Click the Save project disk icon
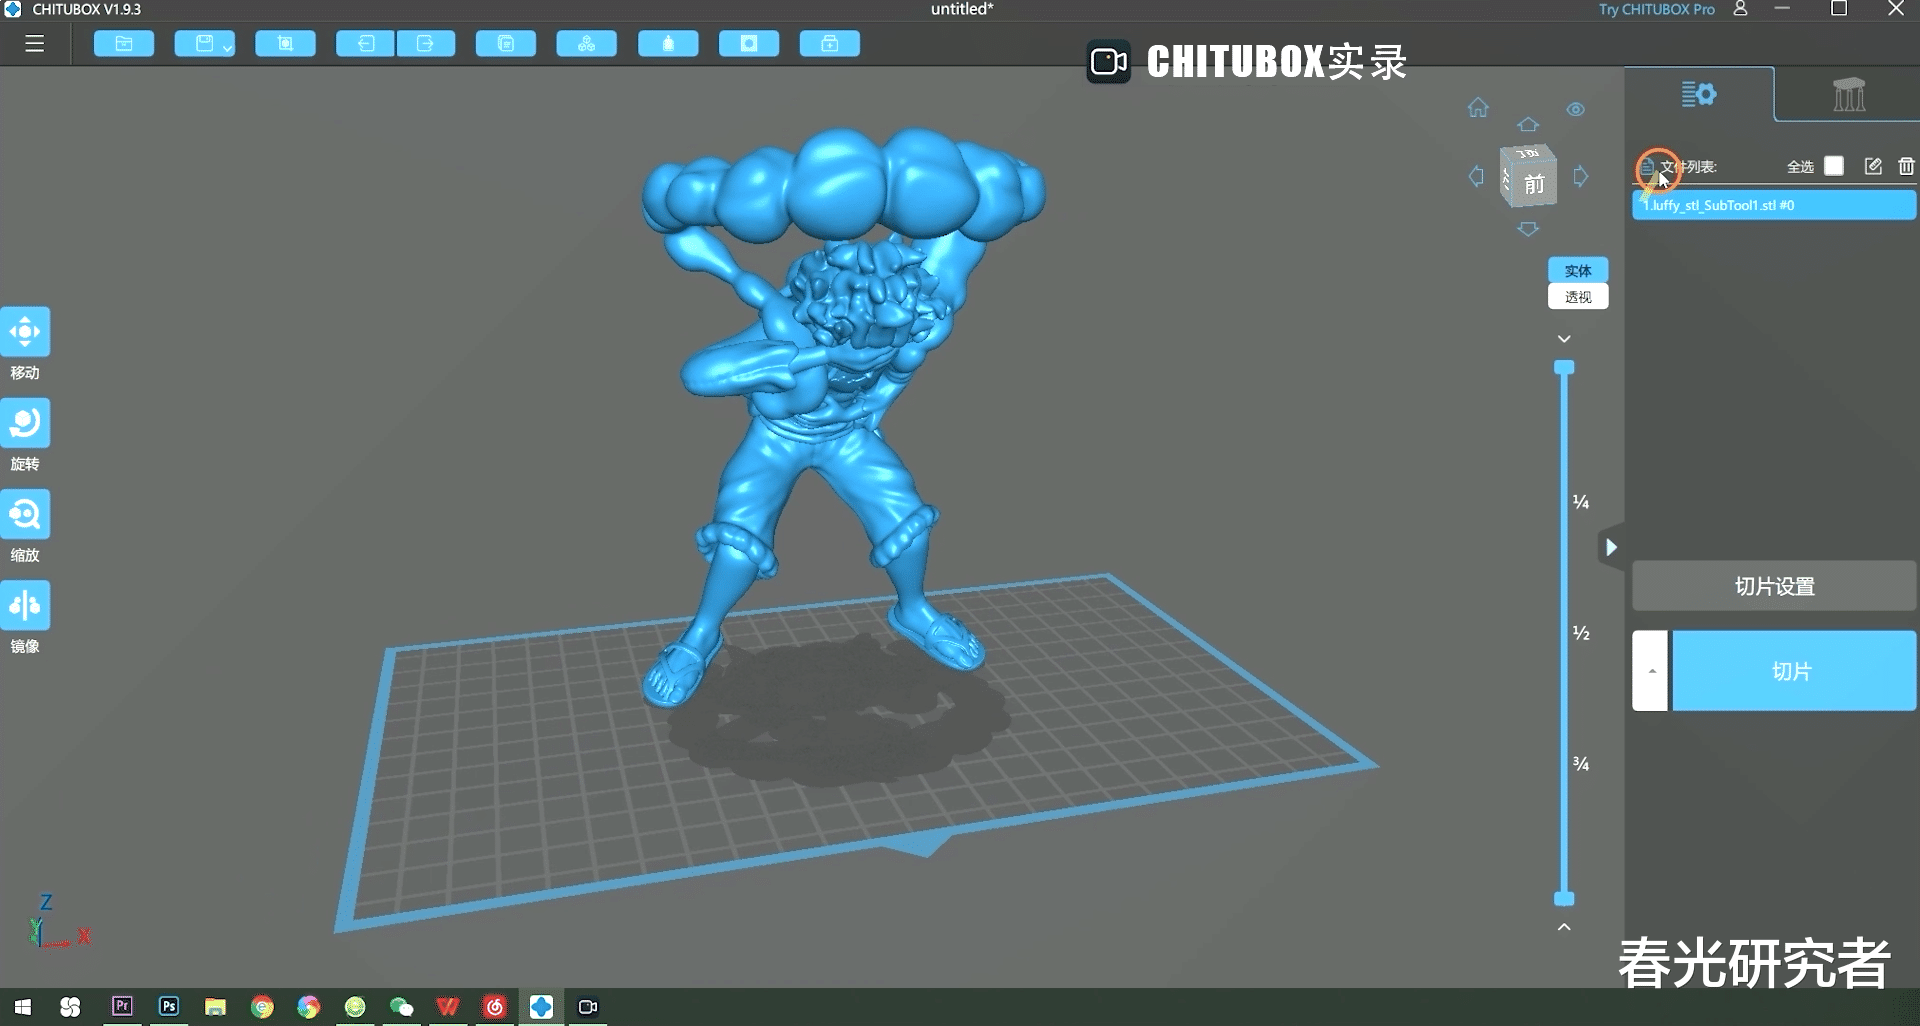The height and width of the screenshot is (1026, 1920). (204, 44)
